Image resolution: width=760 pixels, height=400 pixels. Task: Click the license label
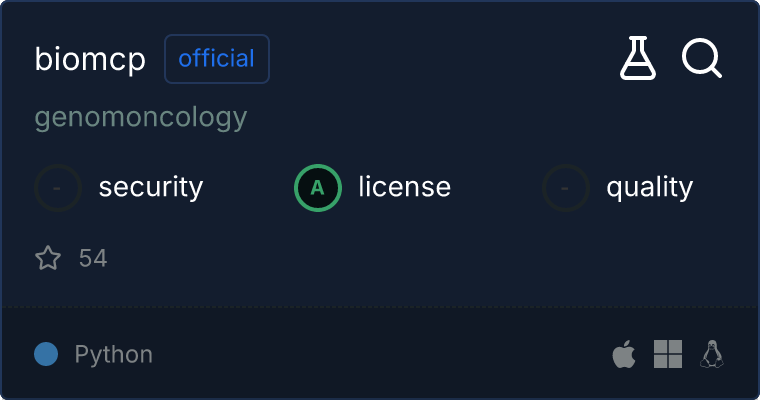pos(404,187)
